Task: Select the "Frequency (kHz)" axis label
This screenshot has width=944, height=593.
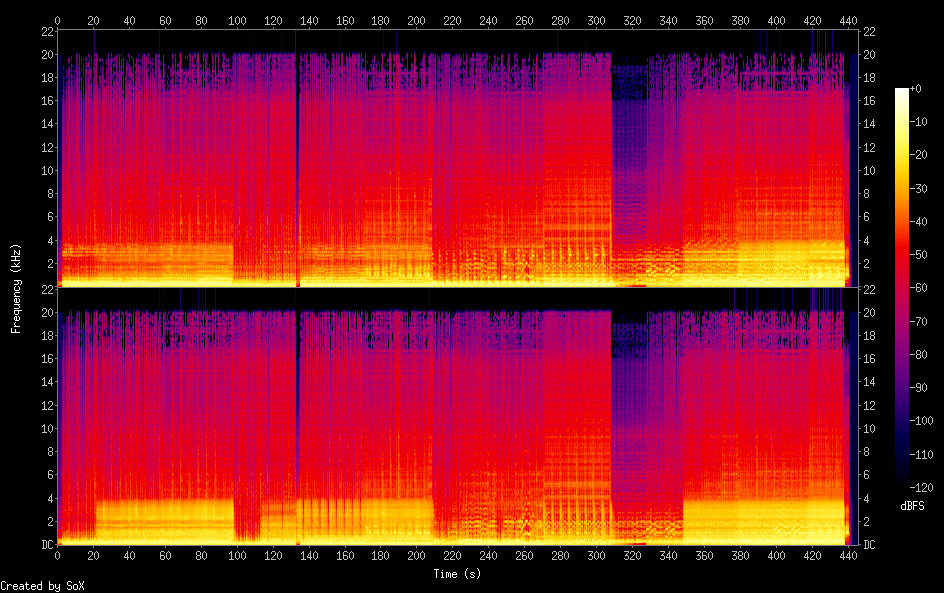Action: point(16,287)
